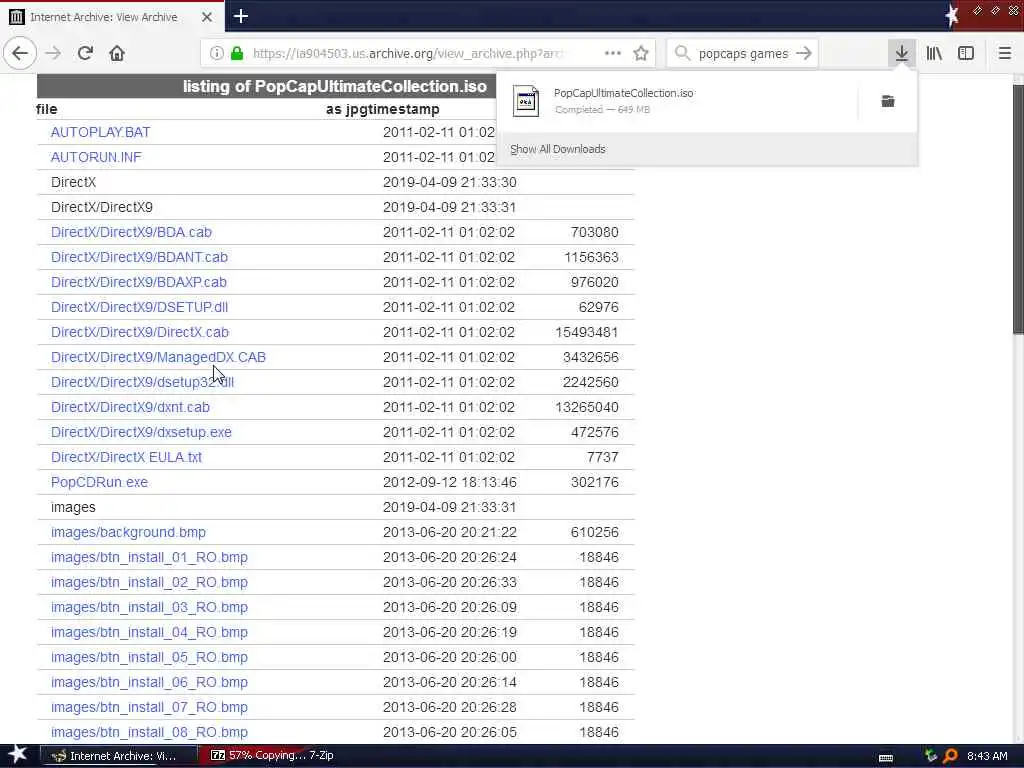Open images/btn_install_04_RO.bmp link
Image resolution: width=1024 pixels, height=768 pixels.
pos(149,632)
